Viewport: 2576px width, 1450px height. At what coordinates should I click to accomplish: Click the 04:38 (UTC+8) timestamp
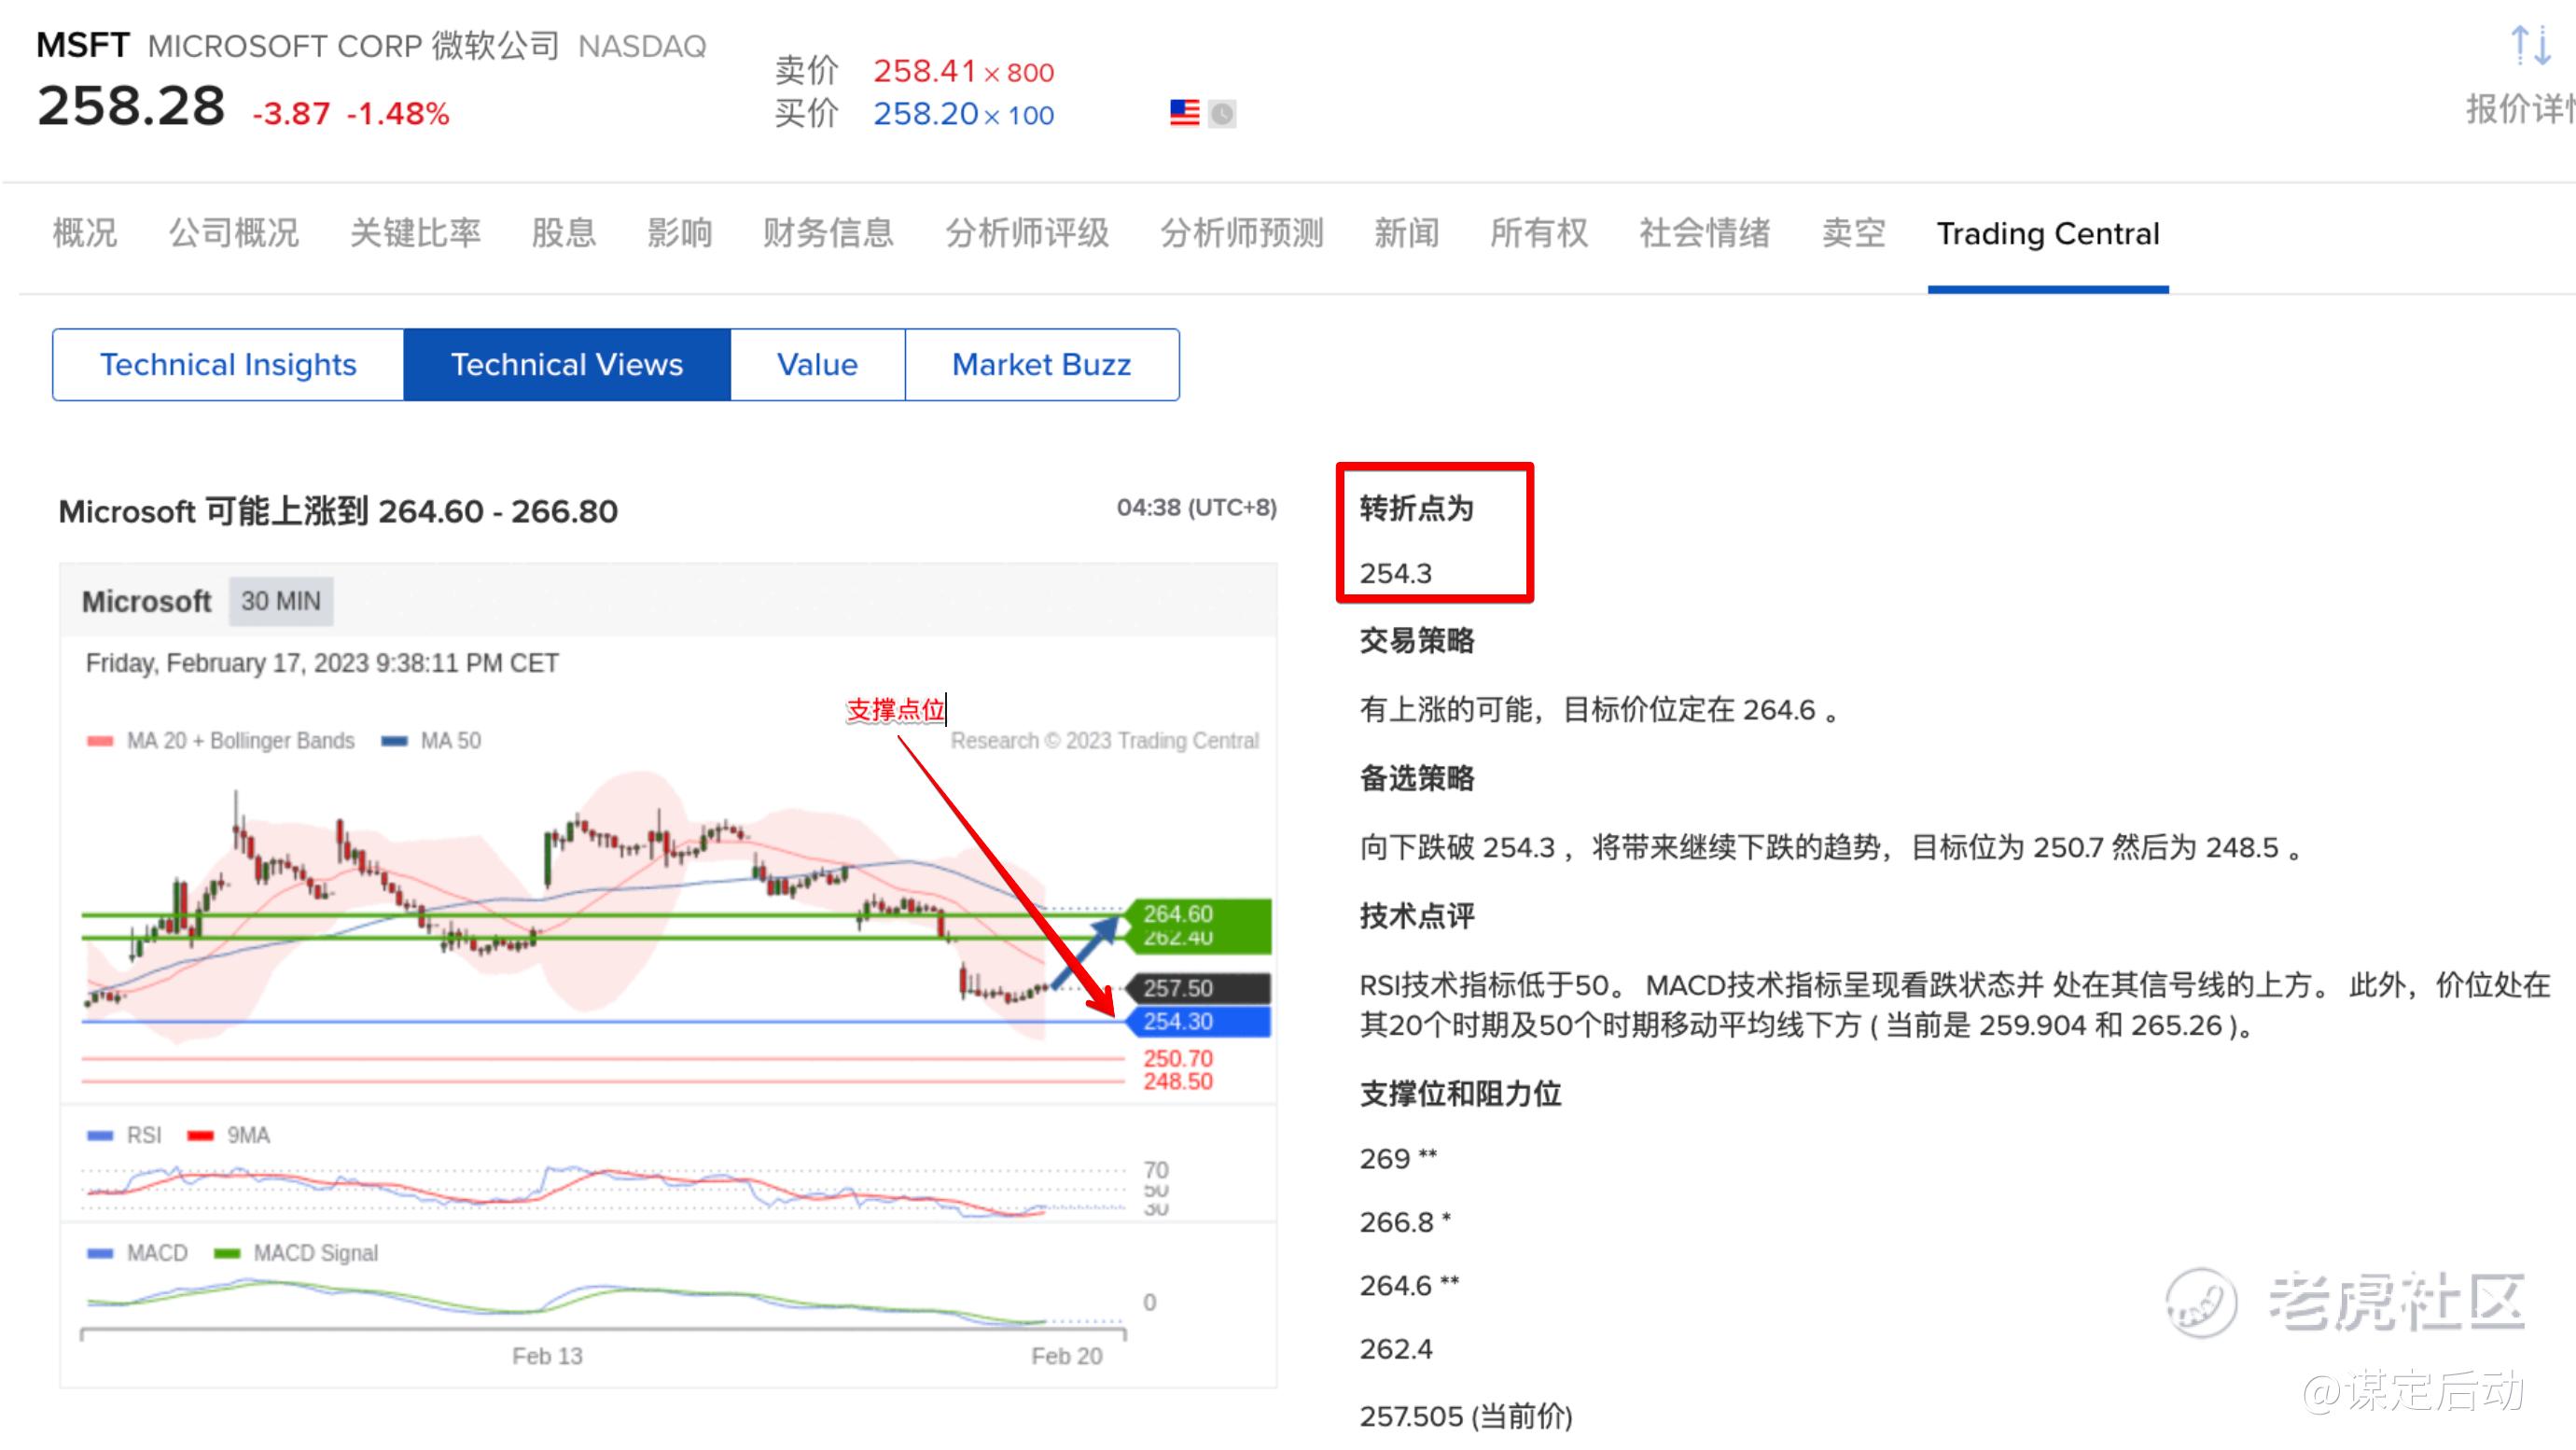1197,508
